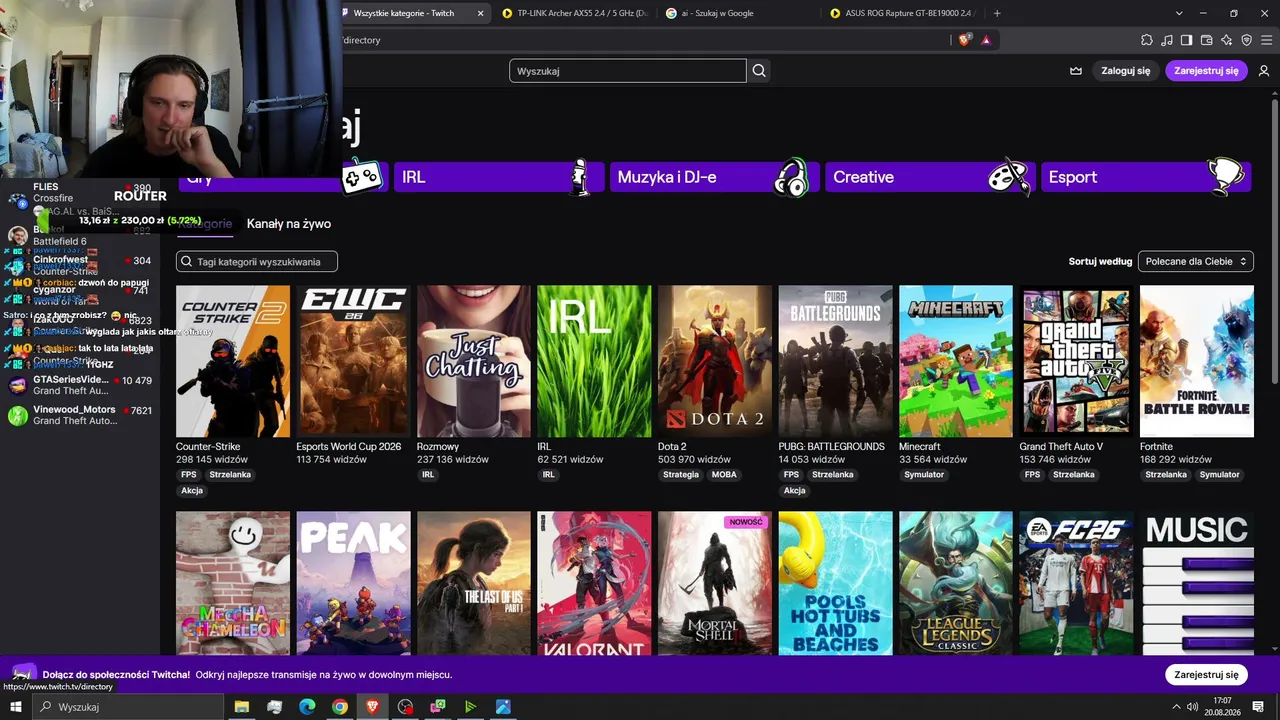The width and height of the screenshot is (1280, 720).
Task: Open the Brave Wallet icon
Action: [x=1206, y=40]
